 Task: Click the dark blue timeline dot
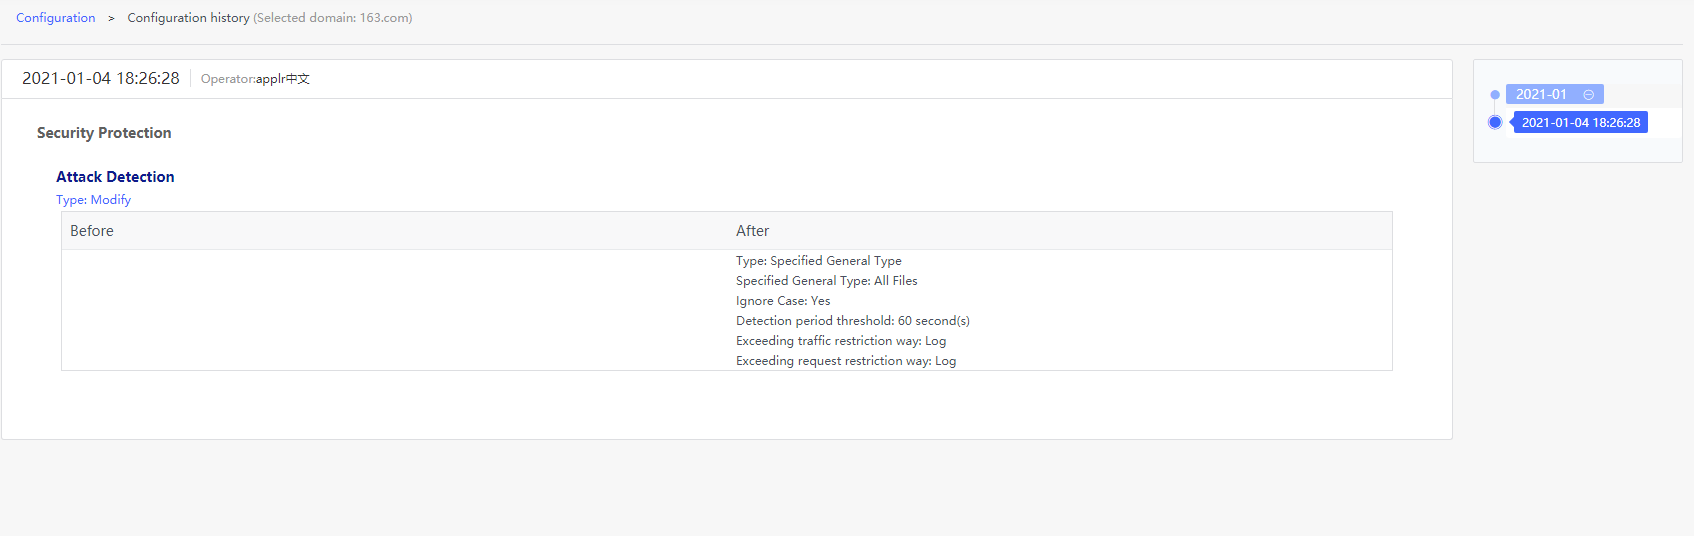(1495, 123)
